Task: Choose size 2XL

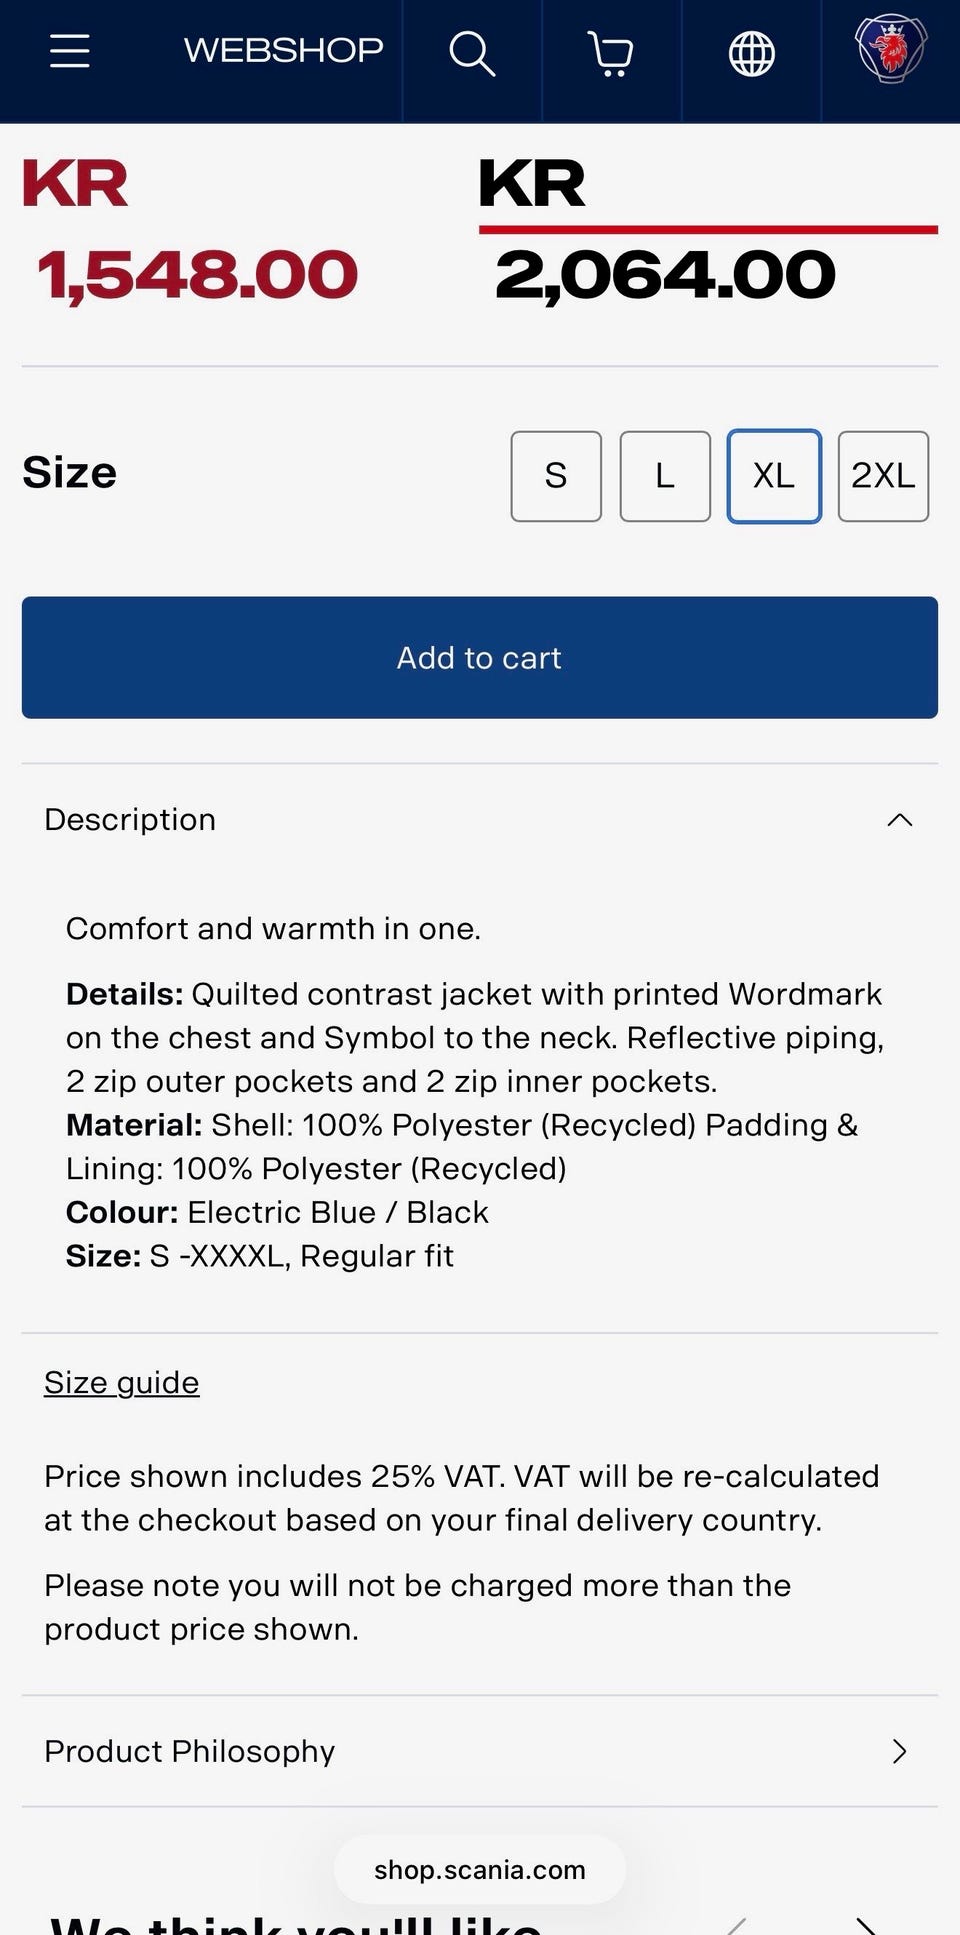Action: point(883,476)
